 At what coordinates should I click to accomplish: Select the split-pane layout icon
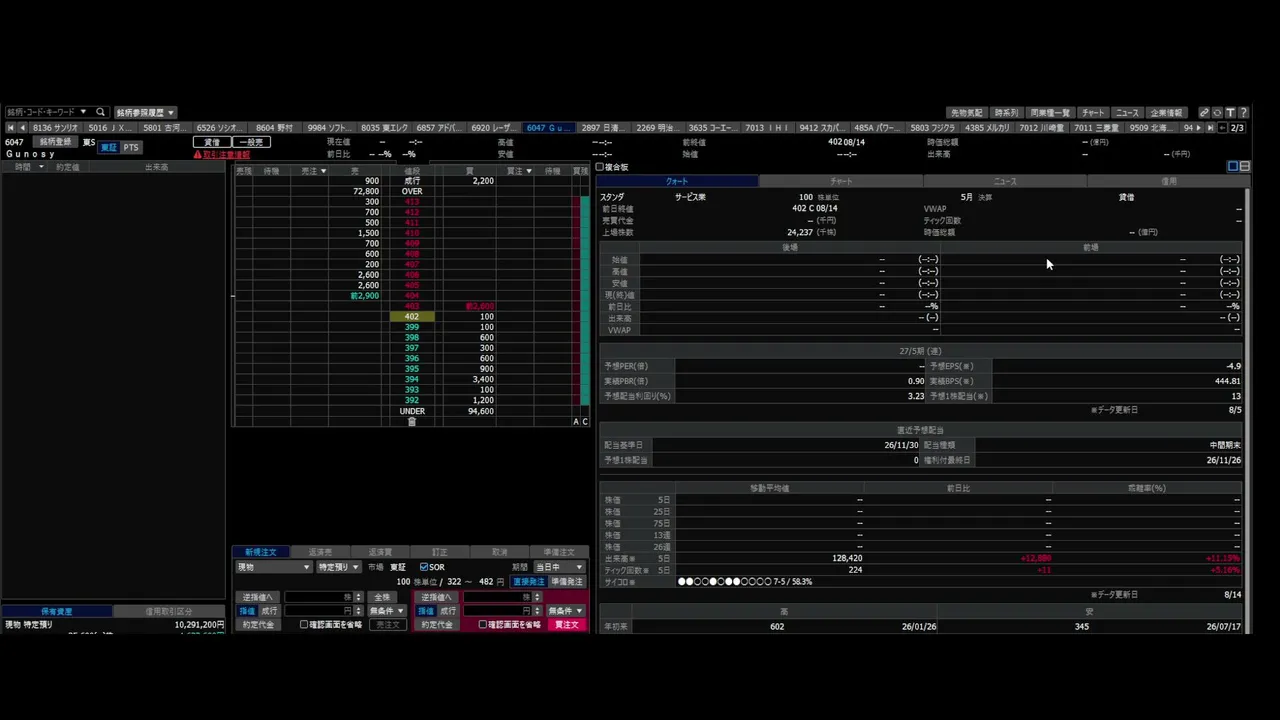click(1245, 166)
